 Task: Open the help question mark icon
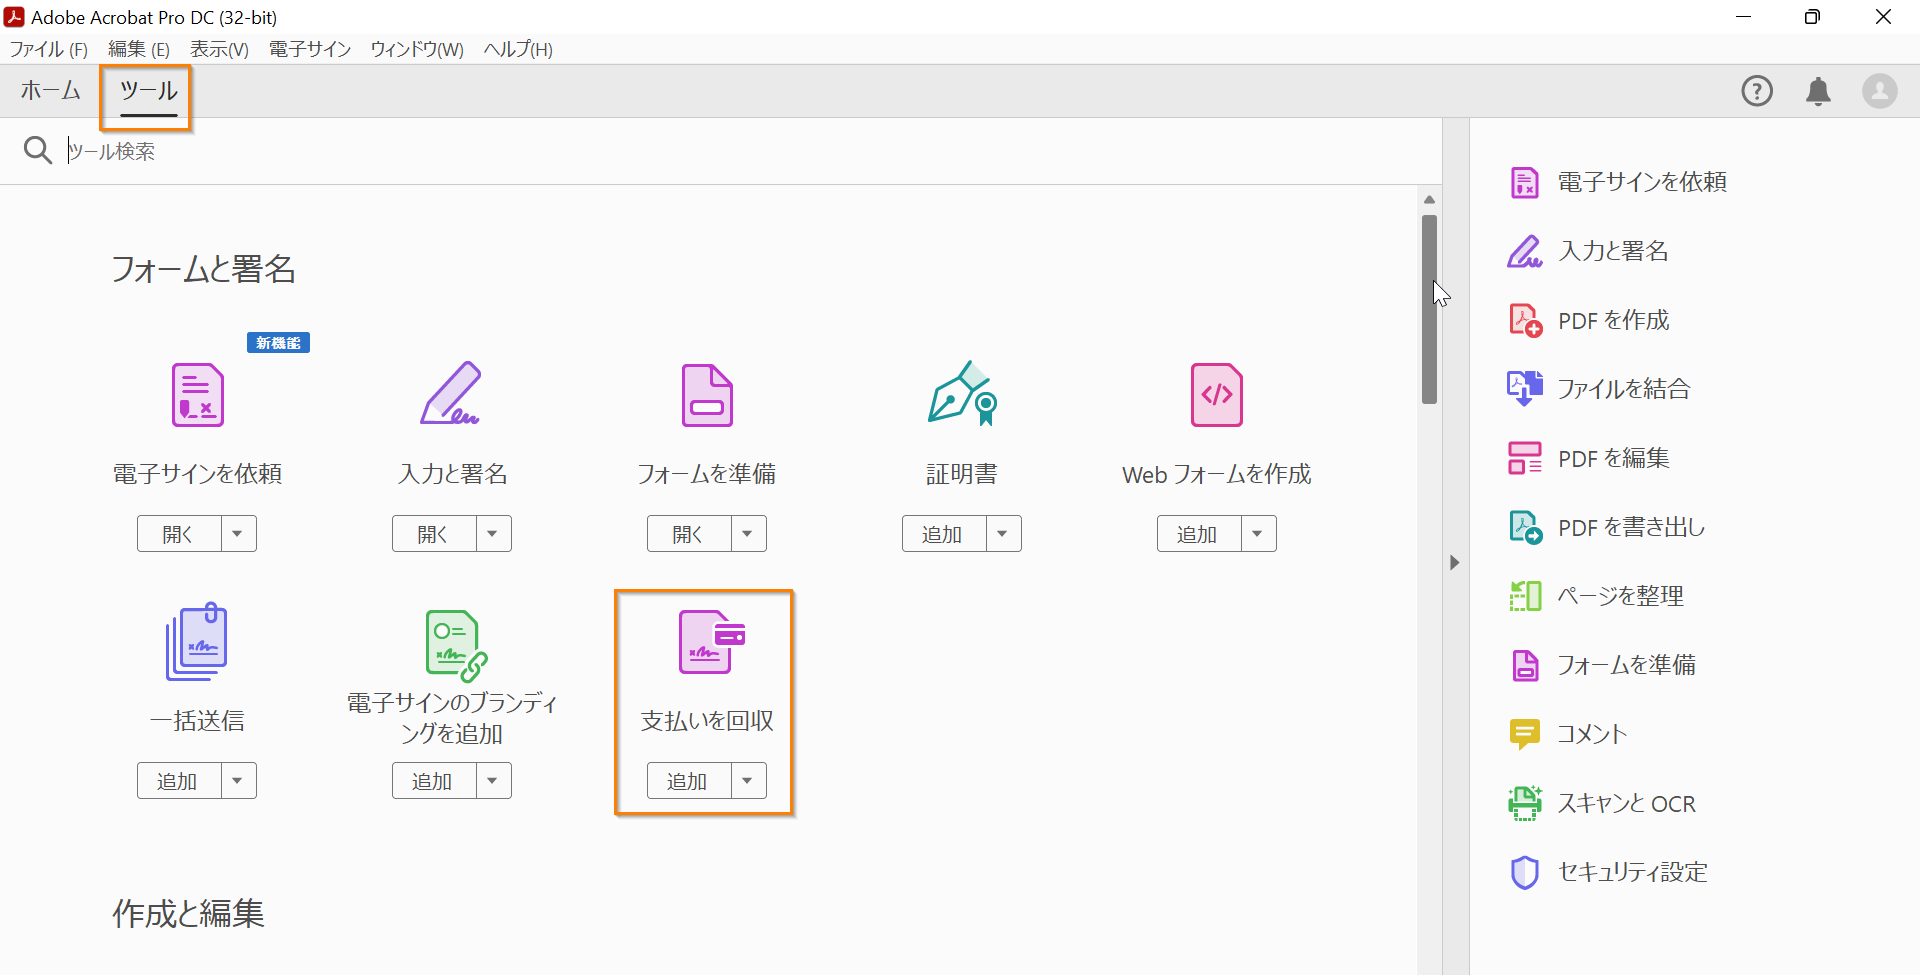(x=1757, y=91)
